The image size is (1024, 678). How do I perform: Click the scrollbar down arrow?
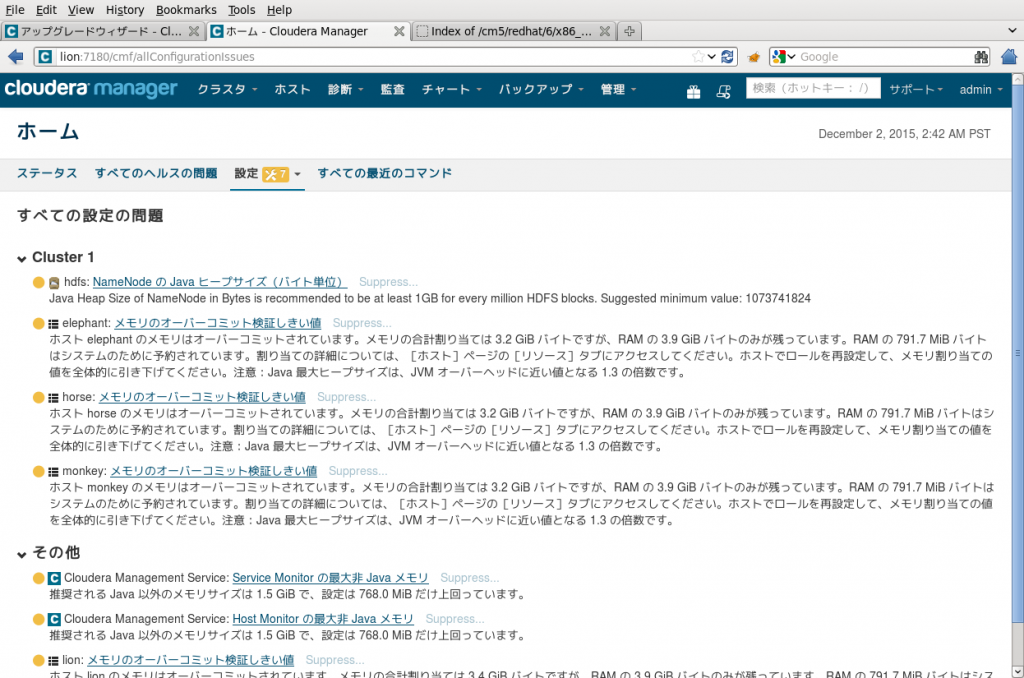click(x=1017, y=671)
